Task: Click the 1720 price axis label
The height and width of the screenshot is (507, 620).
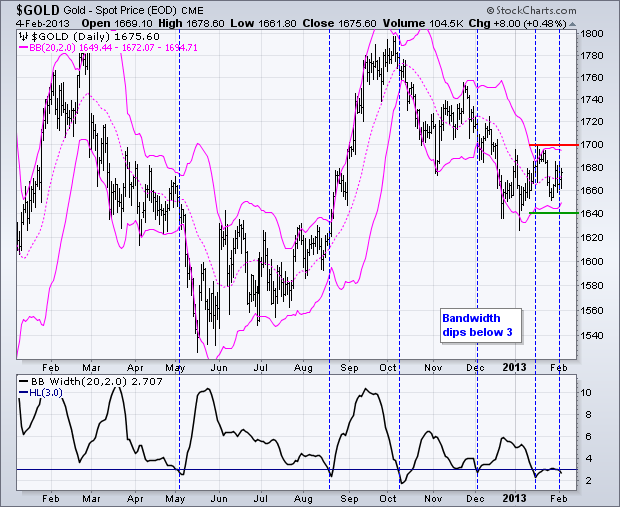Action: [x=592, y=122]
